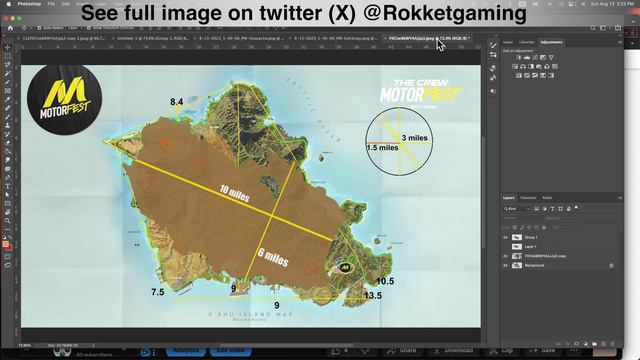Screen dimensions: 640x360
Task: Open status bar document info arrow
Action: (93, 345)
